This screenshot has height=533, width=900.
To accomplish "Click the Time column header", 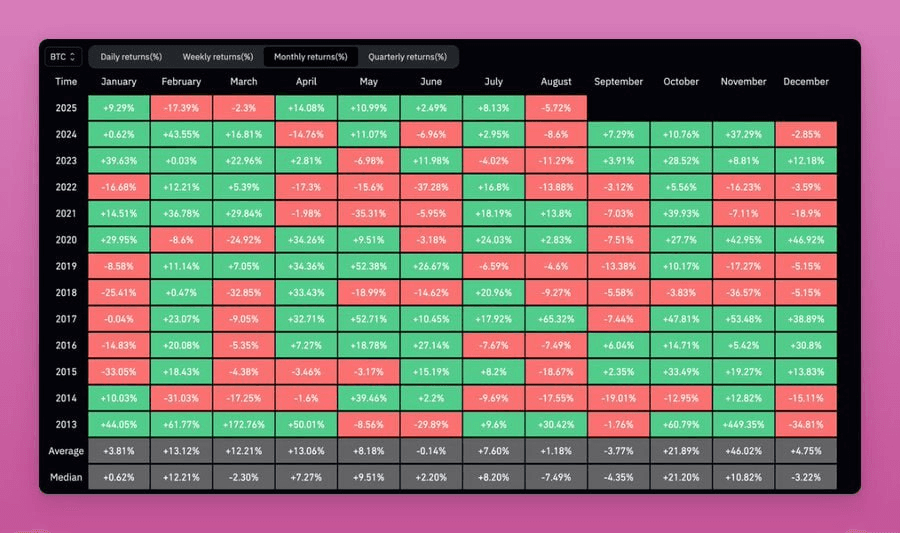I will (66, 81).
